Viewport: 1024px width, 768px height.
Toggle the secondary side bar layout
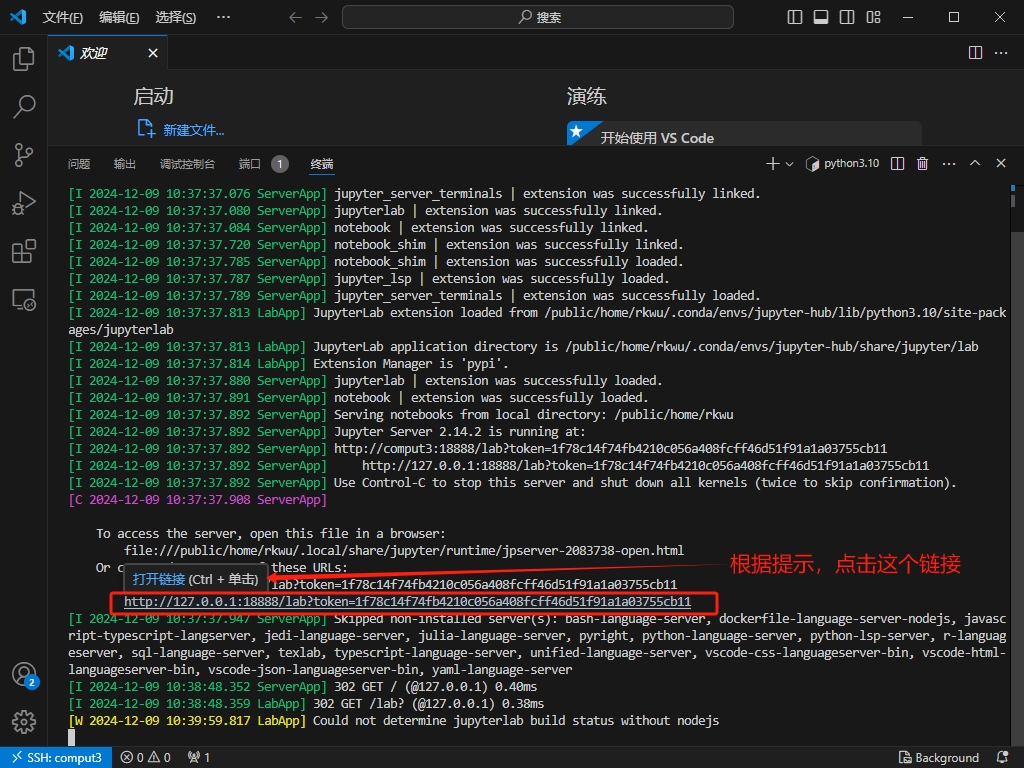847,17
